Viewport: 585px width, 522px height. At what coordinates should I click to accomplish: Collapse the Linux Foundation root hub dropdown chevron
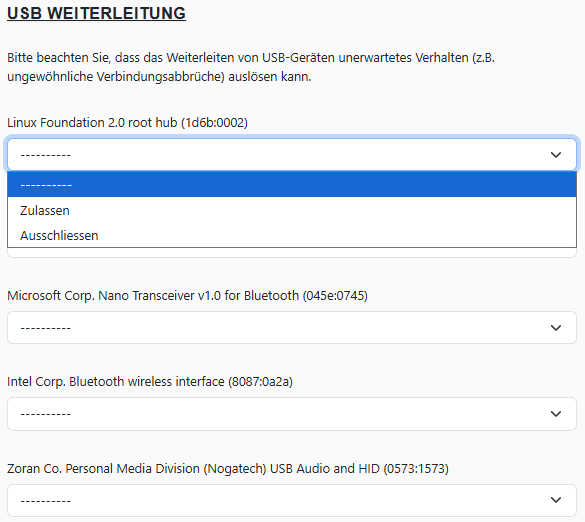click(x=556, y=155)
